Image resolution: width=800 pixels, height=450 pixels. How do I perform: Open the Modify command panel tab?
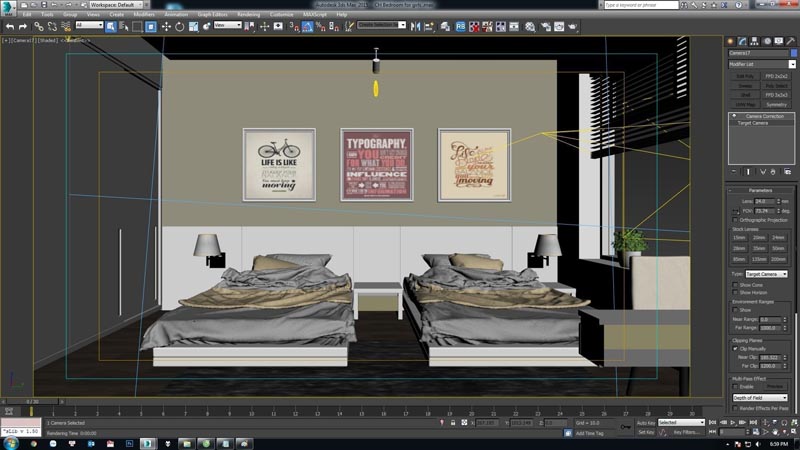(744, 41)
